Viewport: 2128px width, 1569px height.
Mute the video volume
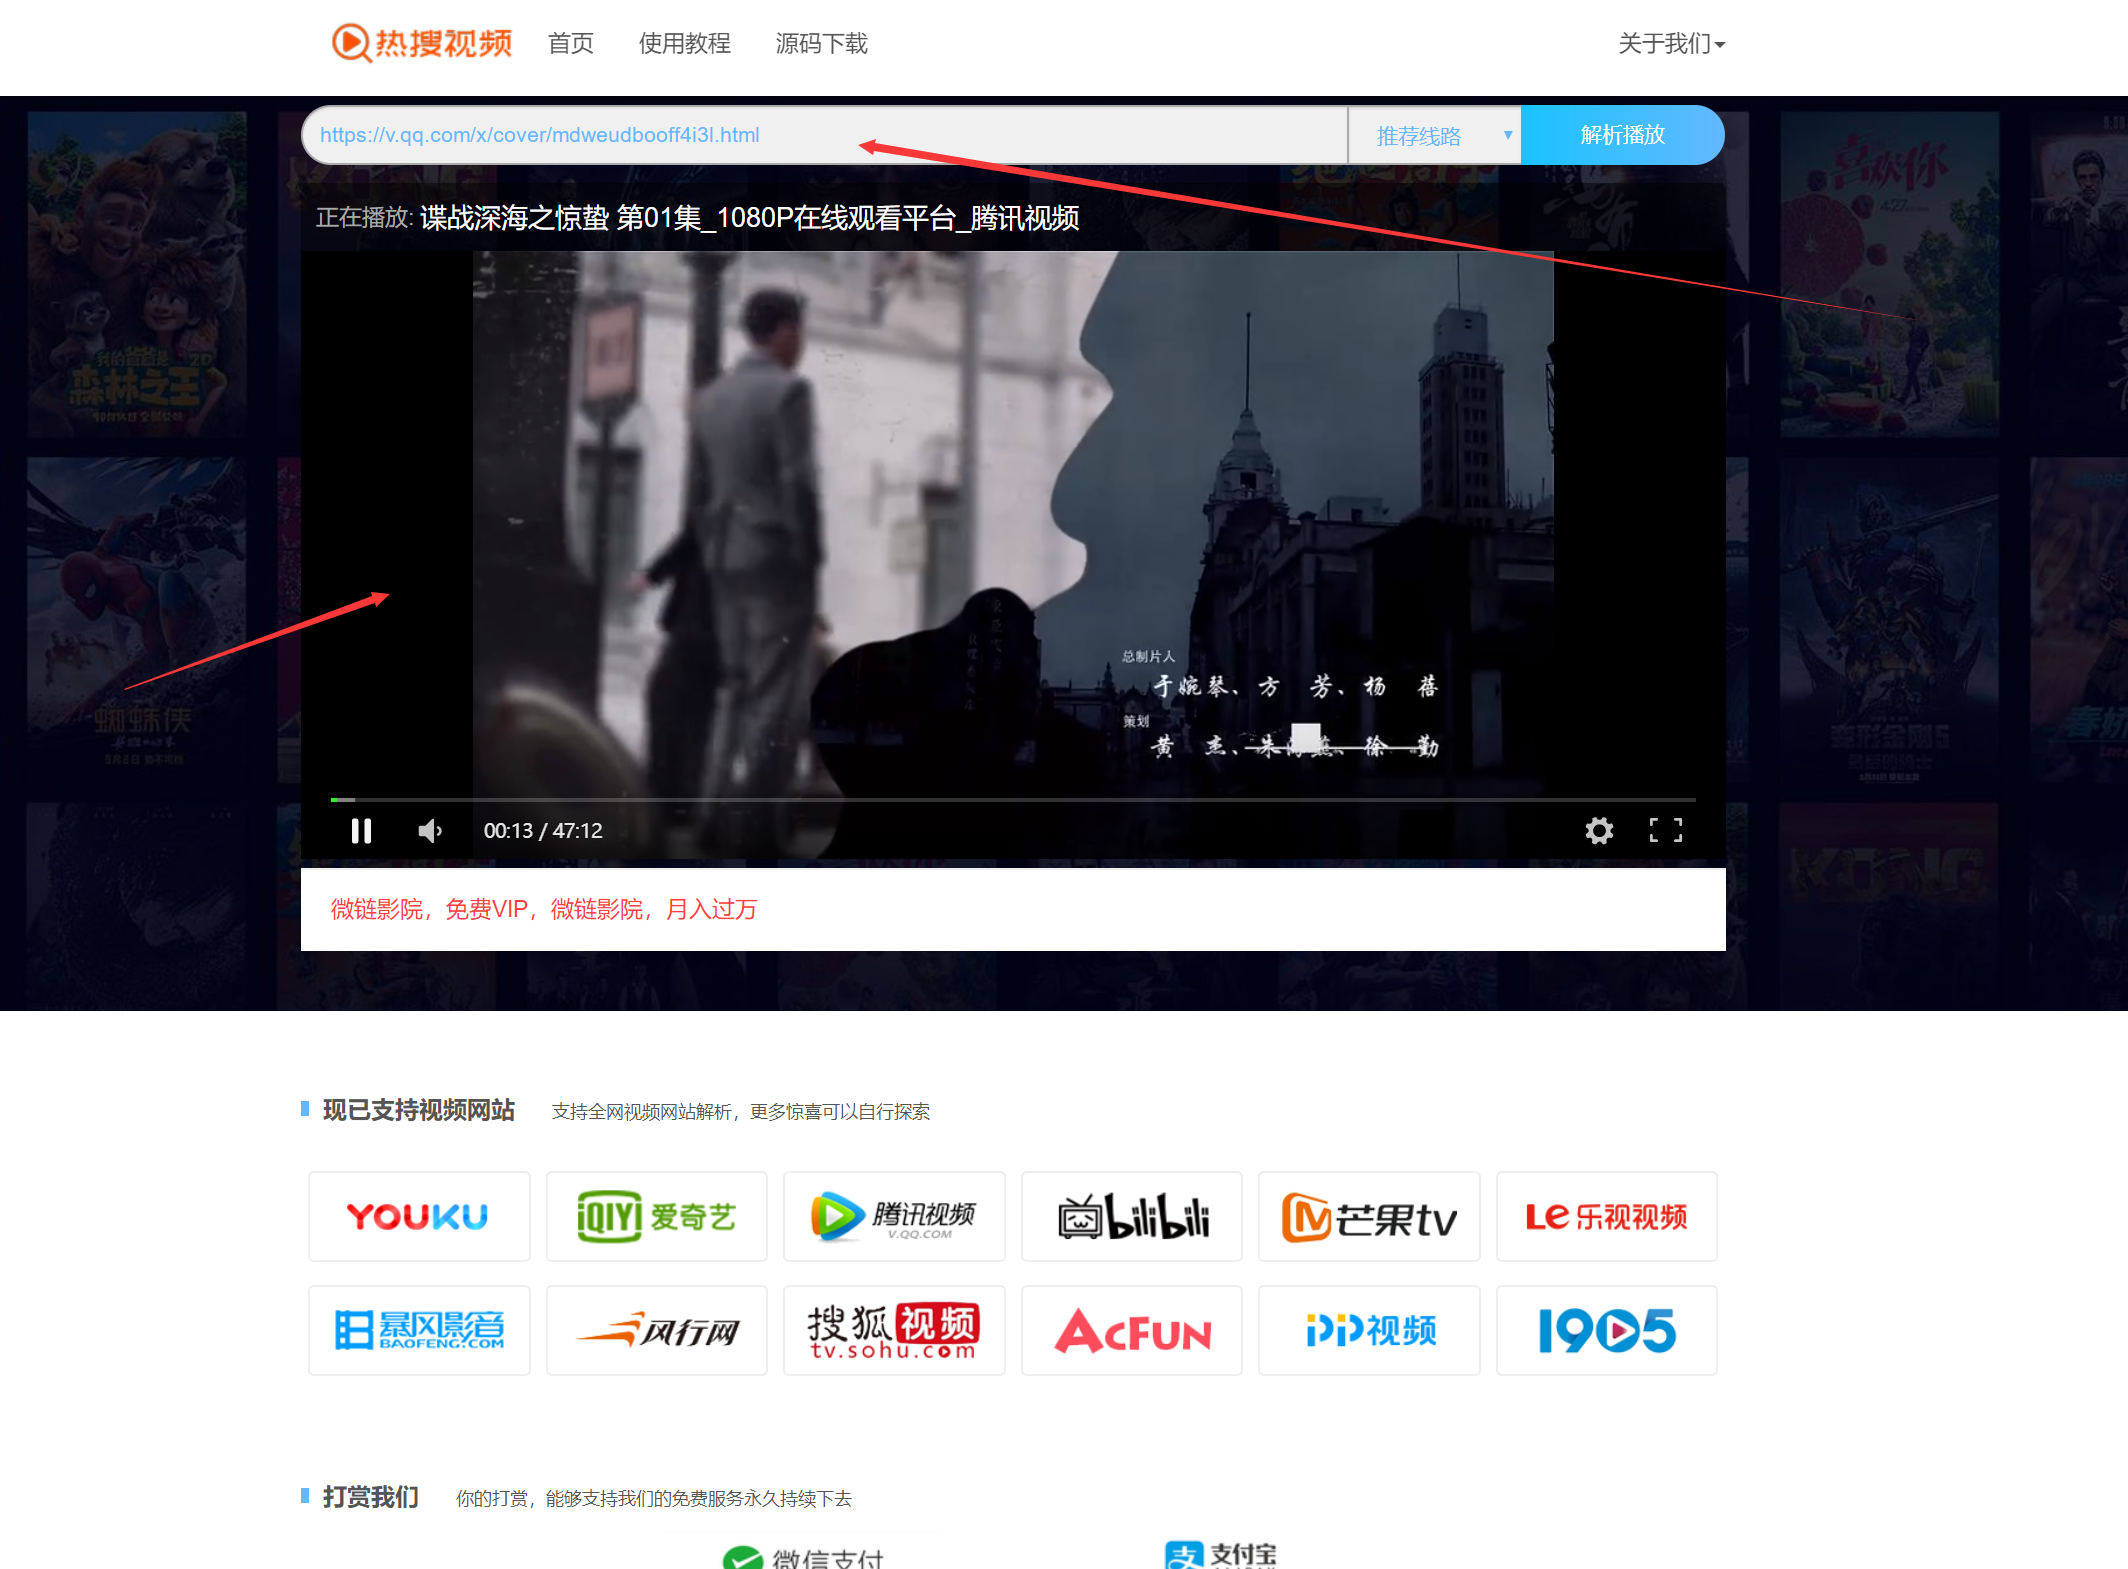point(430,831)
